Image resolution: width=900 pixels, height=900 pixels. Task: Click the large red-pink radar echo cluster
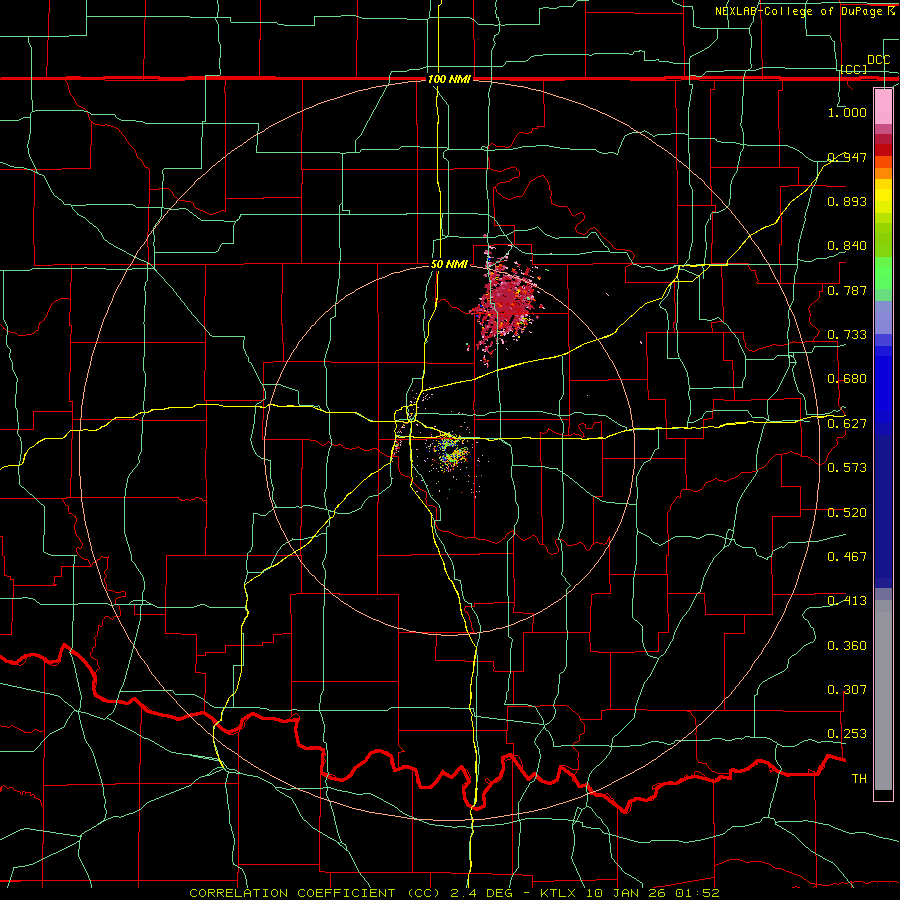[x=507, y=301]
